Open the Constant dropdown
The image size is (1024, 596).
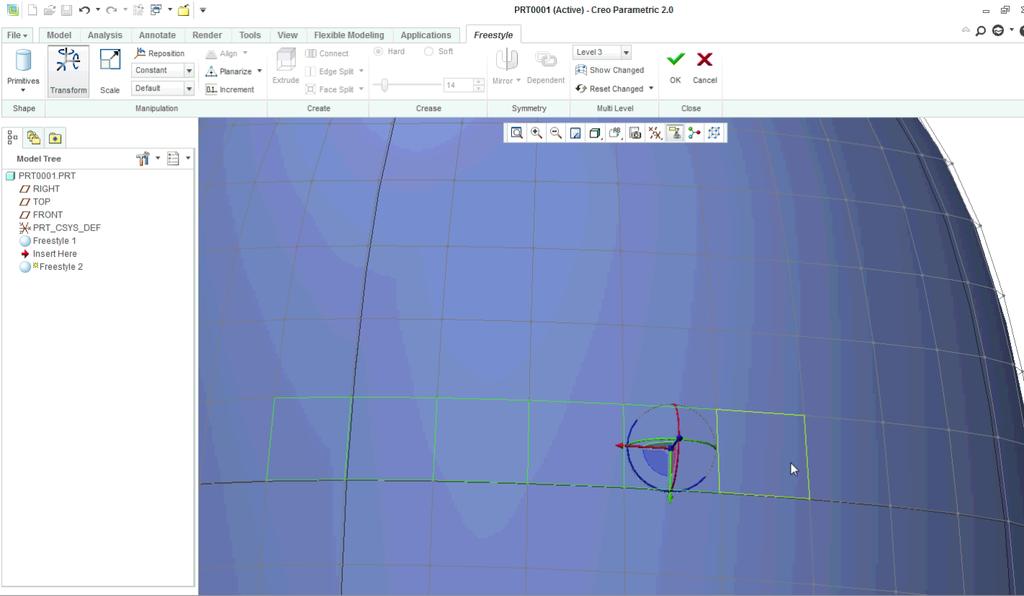click(163, 70)
